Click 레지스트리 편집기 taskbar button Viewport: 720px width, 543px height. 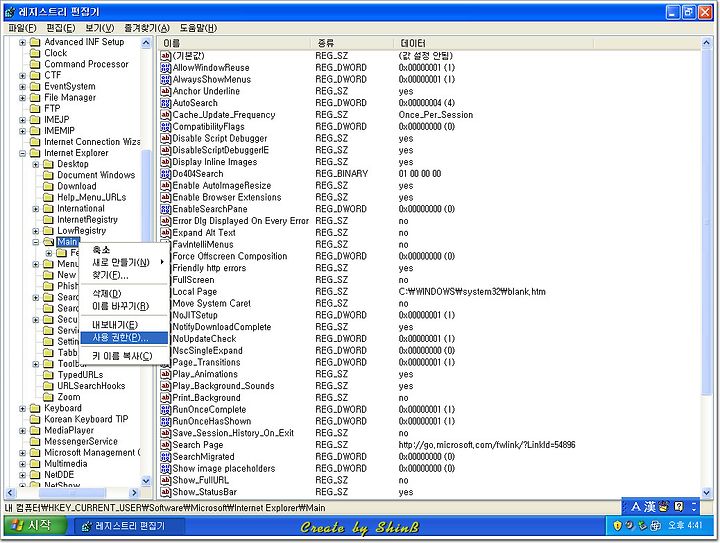point(129,526)
